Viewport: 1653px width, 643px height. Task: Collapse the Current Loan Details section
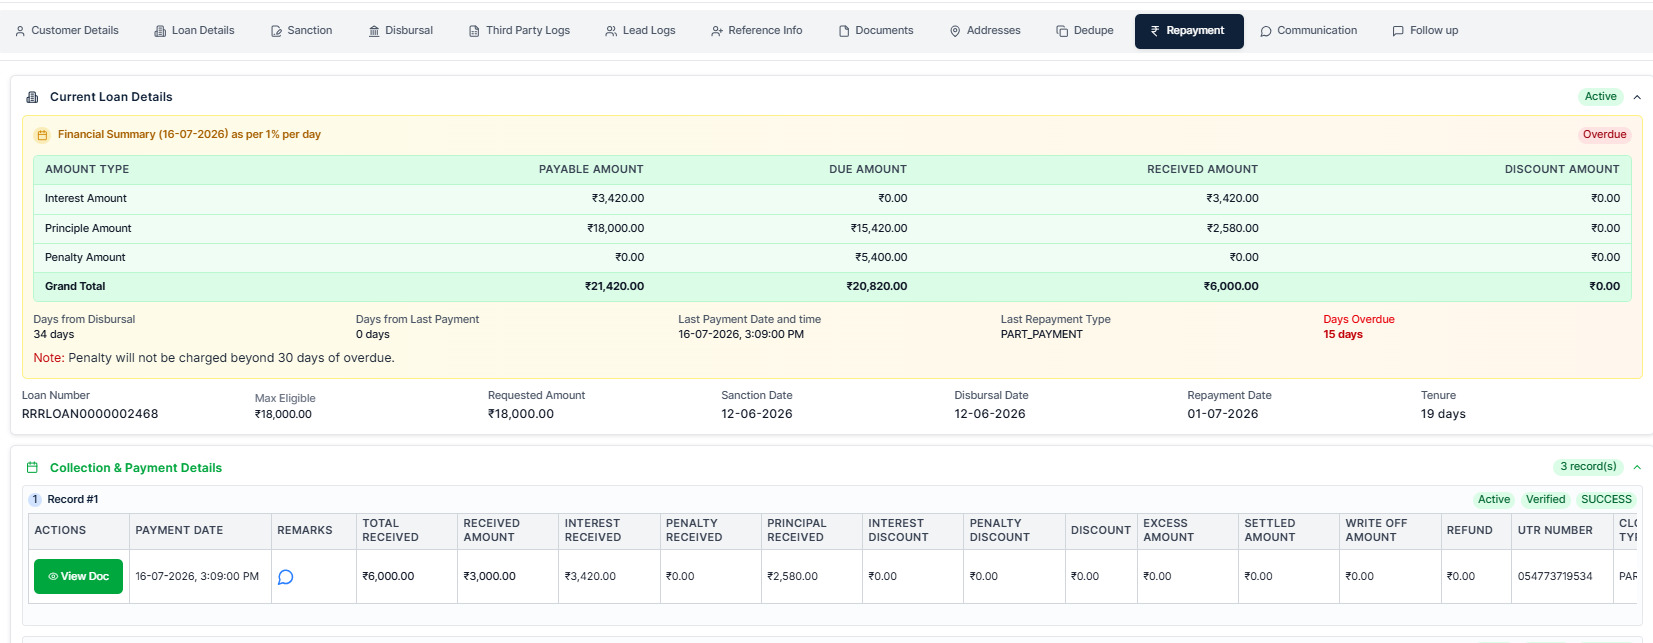click(1637, 97)
